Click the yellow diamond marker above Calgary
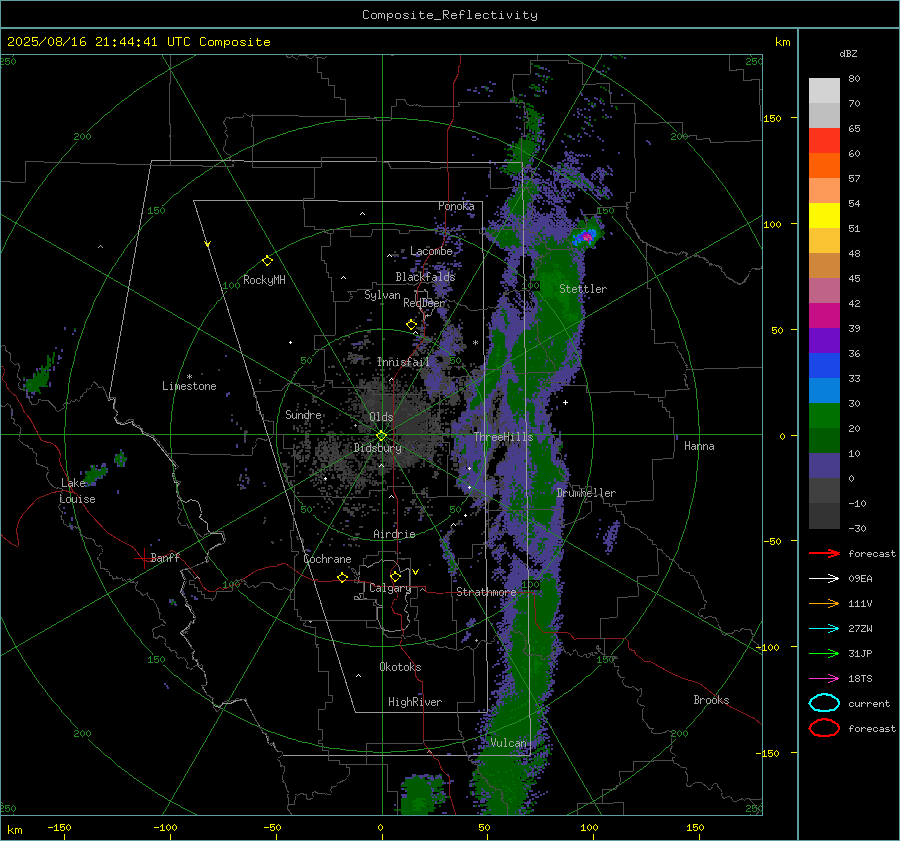 click(x=395, y=576)
